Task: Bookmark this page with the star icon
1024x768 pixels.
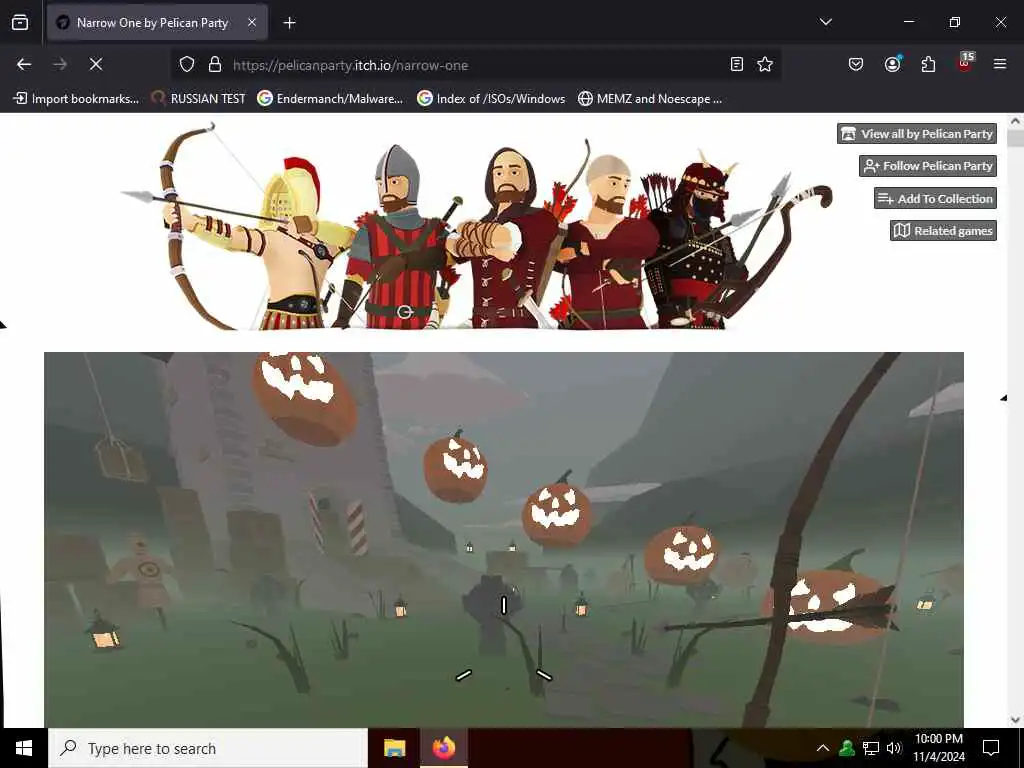Action: 765,64
